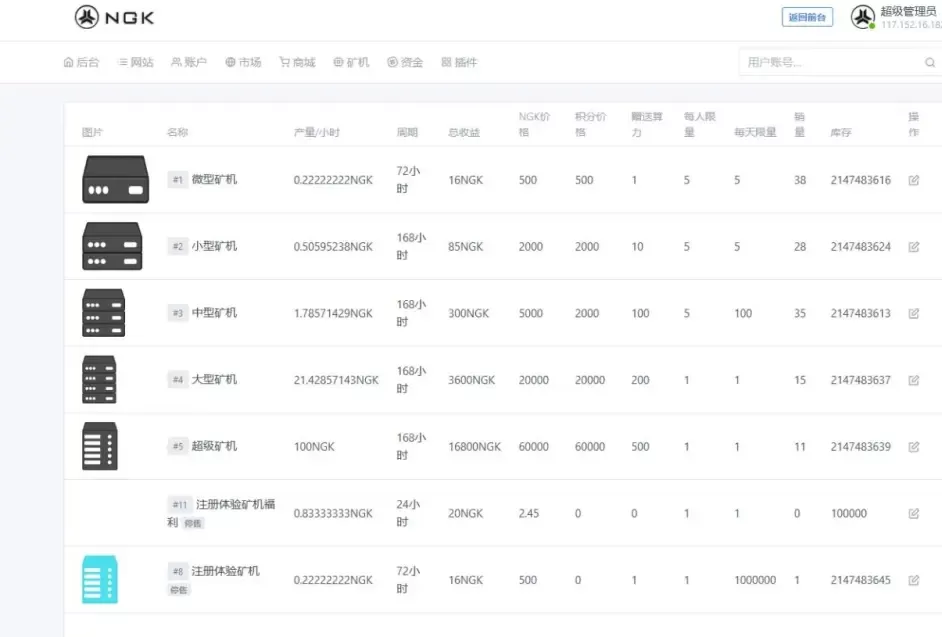Viewport: 942px width, 637px height.
Task: Click the 1000000 daily limit value
Action: pos(755,580)
